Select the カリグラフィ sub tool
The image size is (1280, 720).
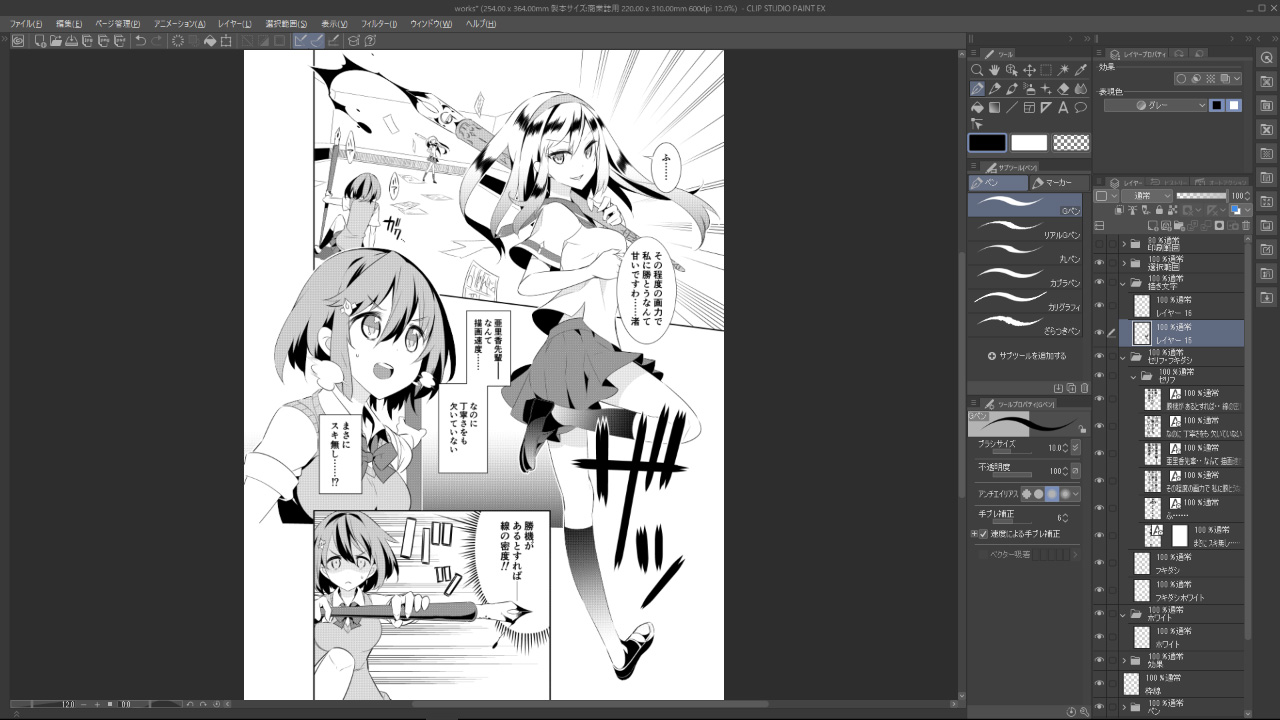coord(1025,301)
